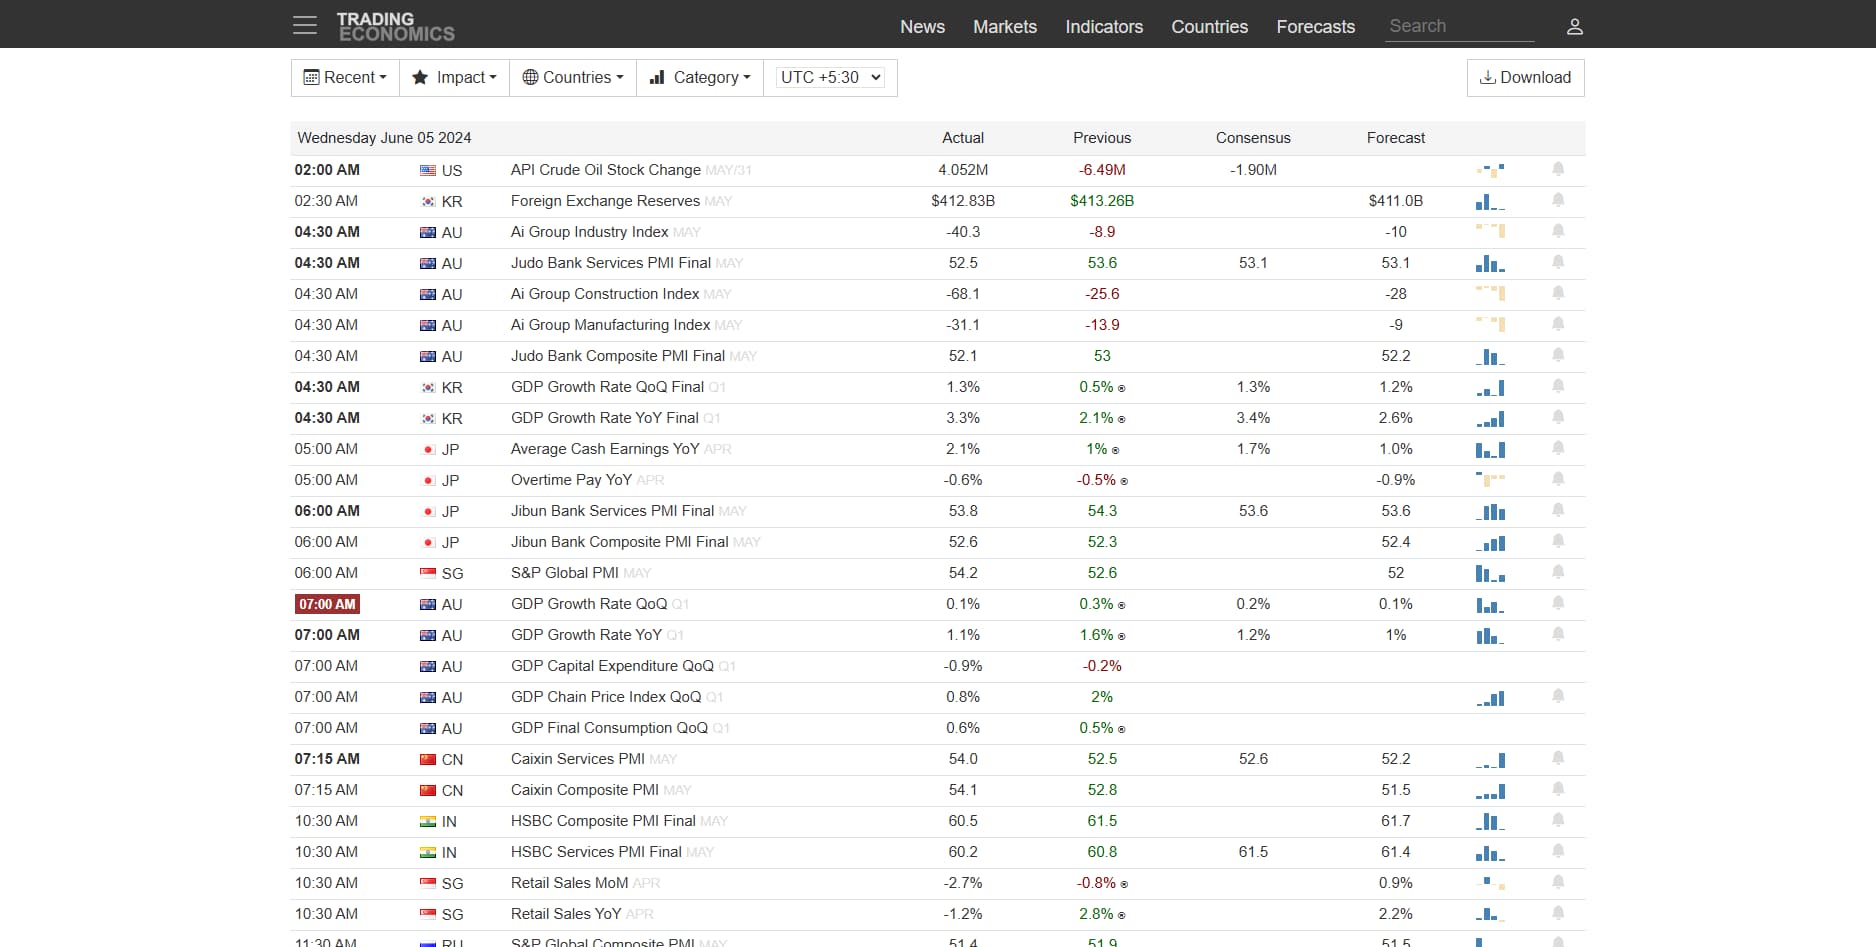
Task: Click SG country link on Retail Sales MoM row
Action: pos(452,884)
